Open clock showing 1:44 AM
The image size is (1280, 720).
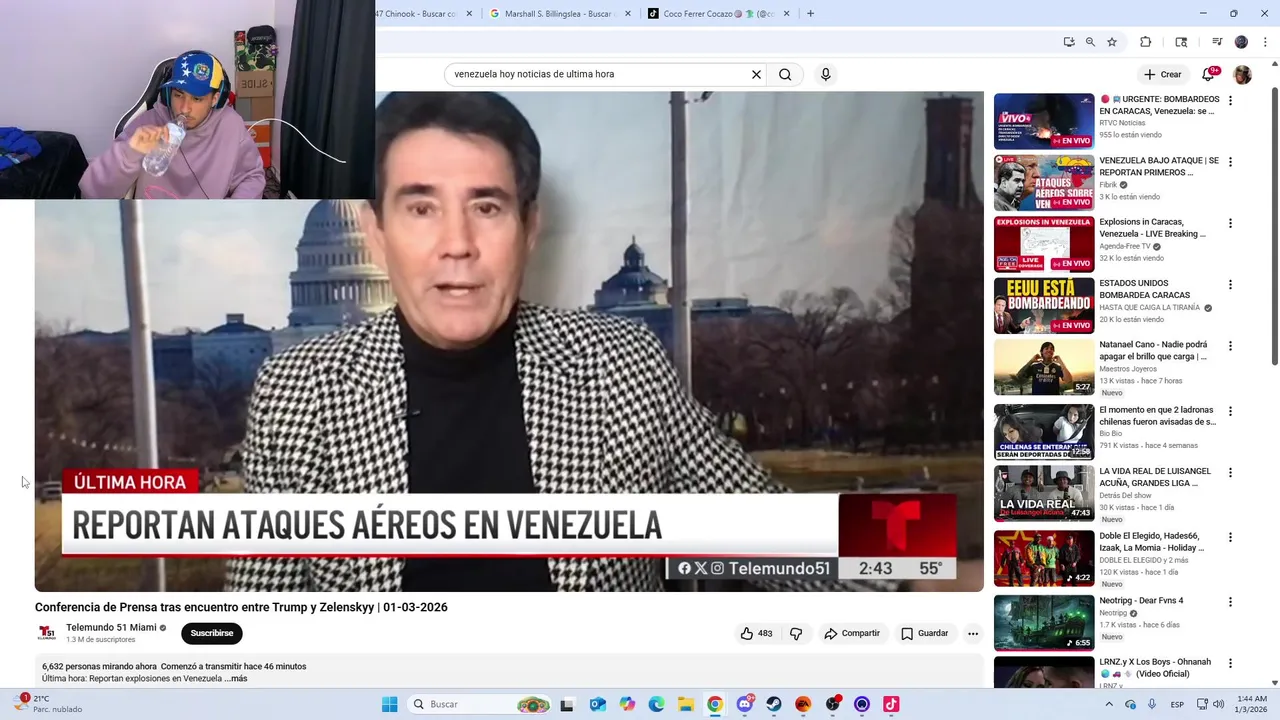1252,704
